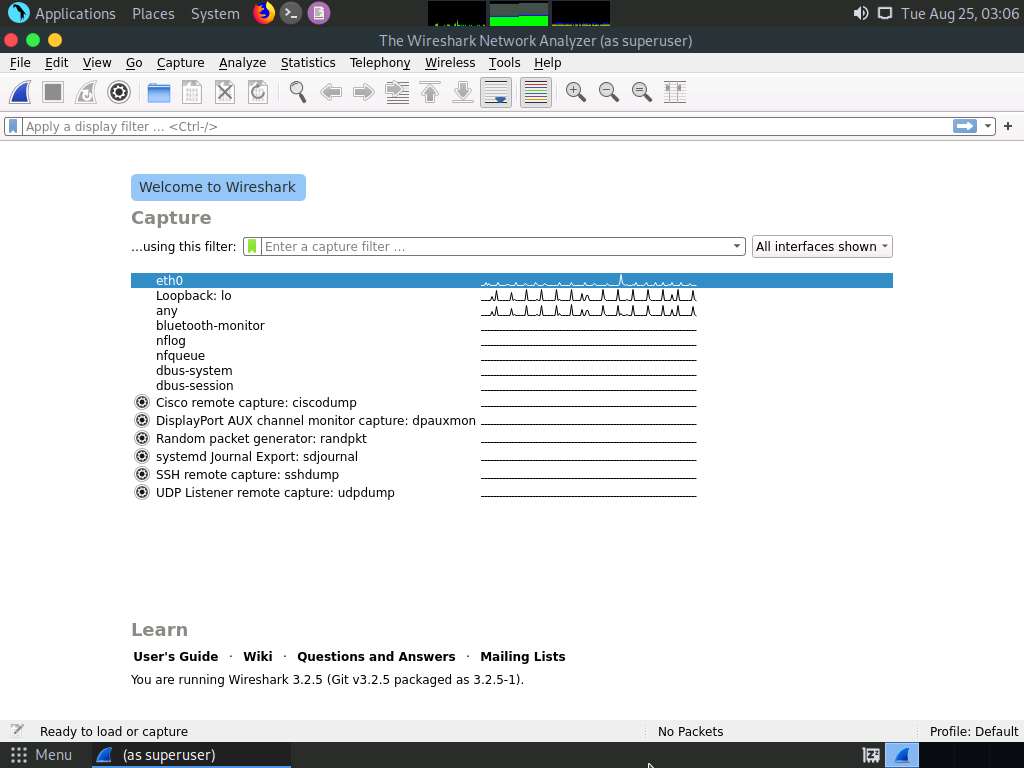Screen dimensions: 1024x768
Task: Click the Close capture file X icon
Action: (225, 92)
